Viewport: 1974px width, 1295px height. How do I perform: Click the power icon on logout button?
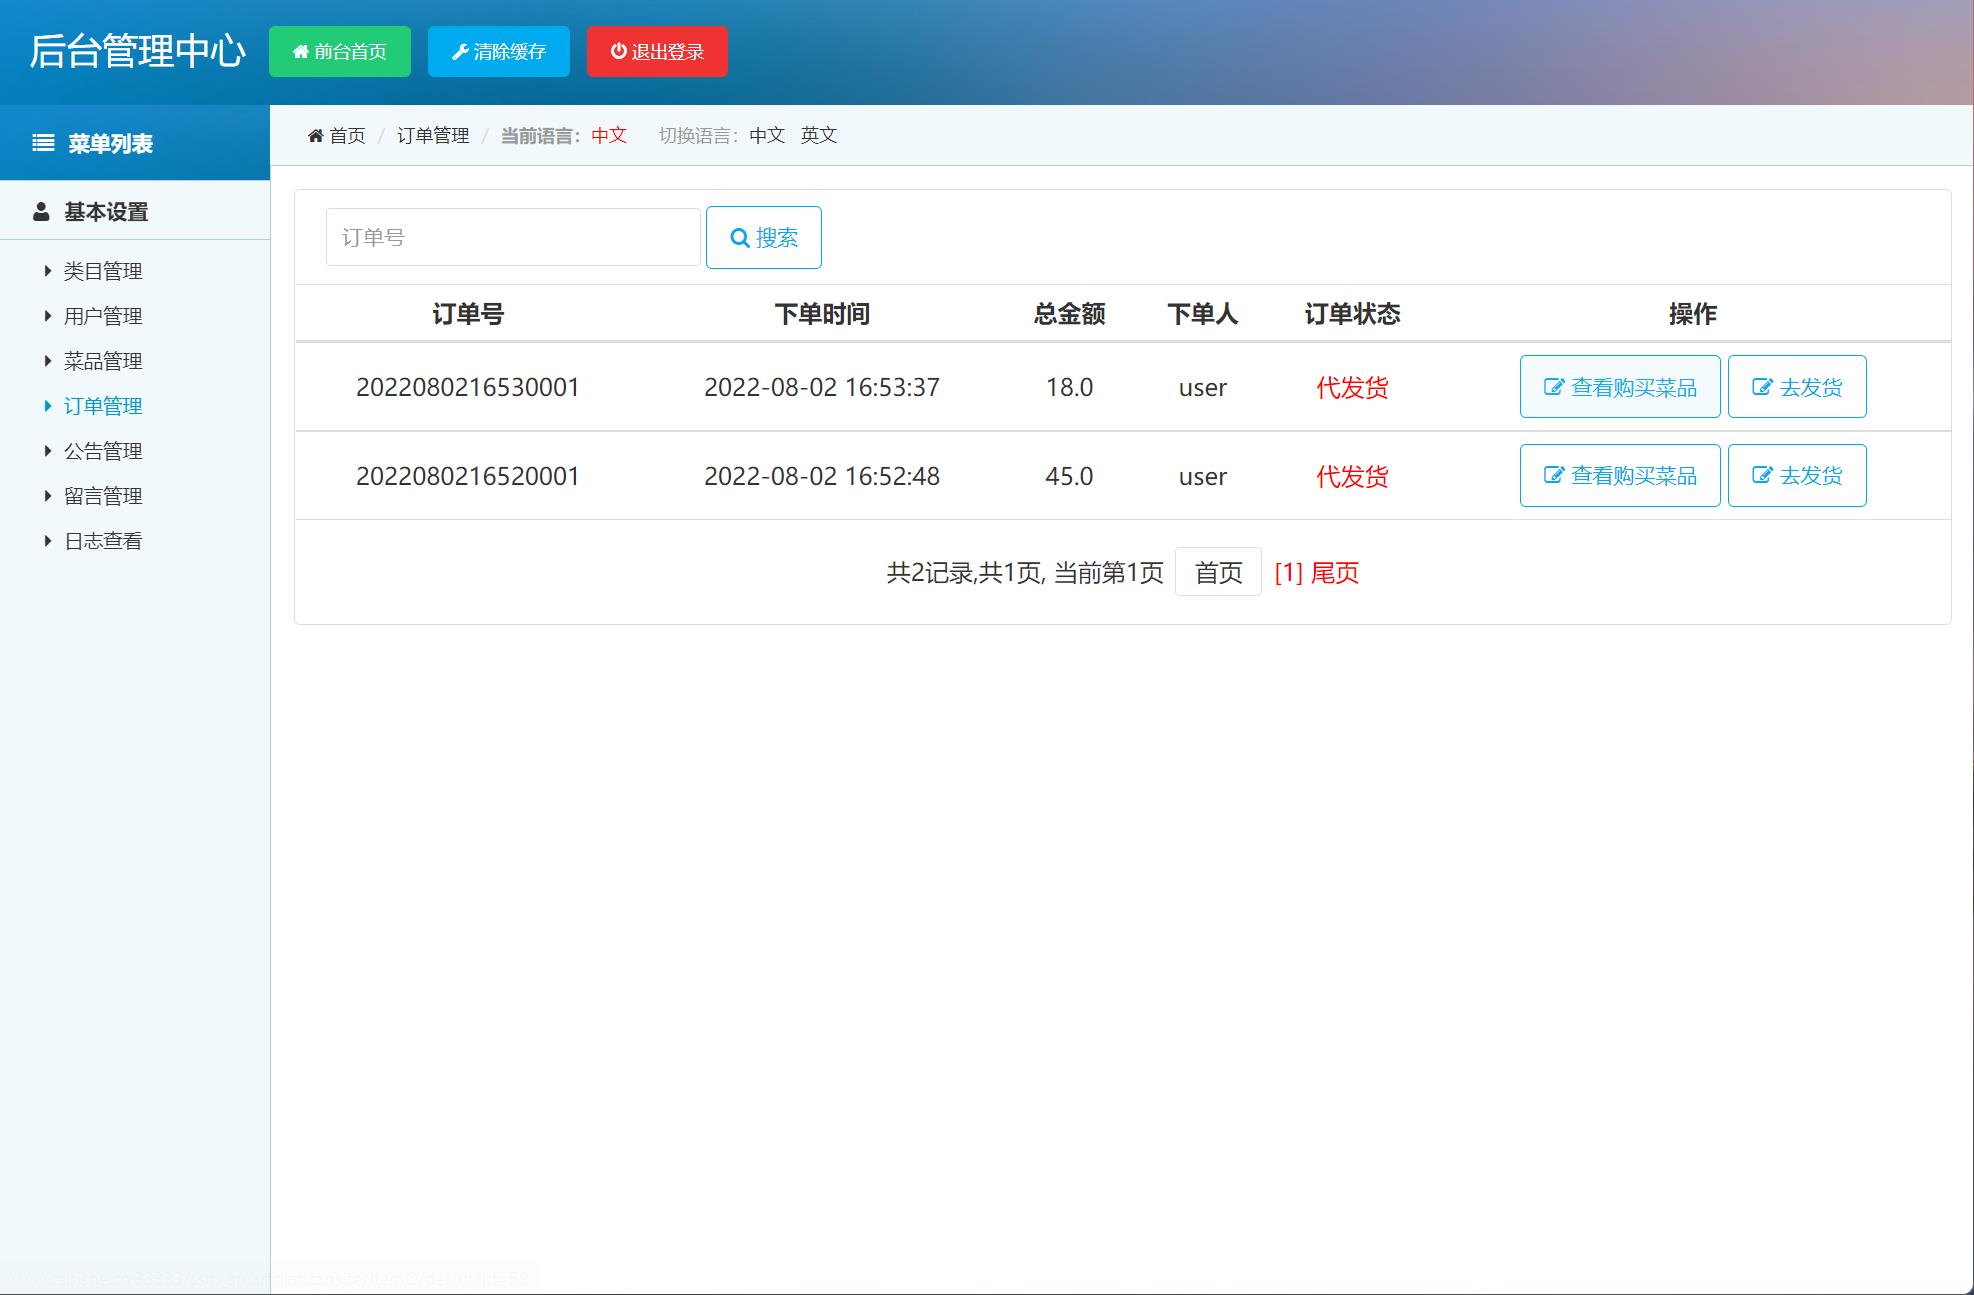point(618,51)
